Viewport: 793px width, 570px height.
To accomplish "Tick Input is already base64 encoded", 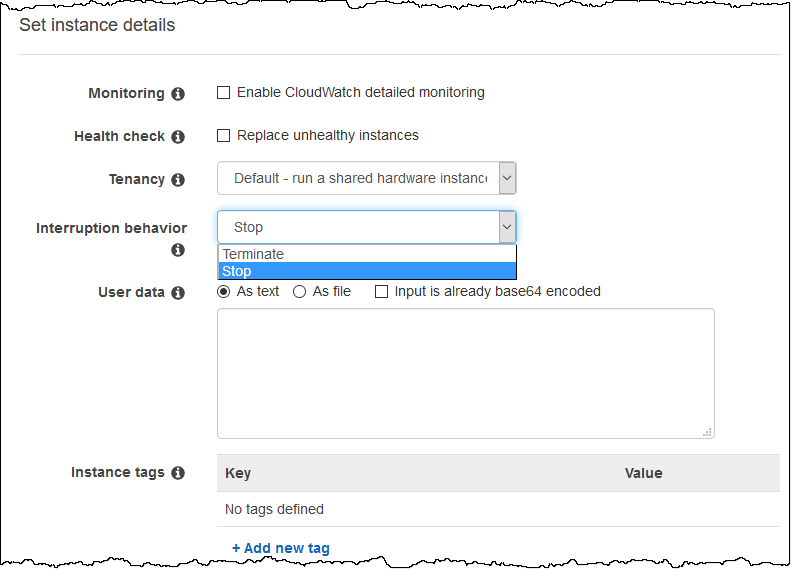I will point(382,292).
